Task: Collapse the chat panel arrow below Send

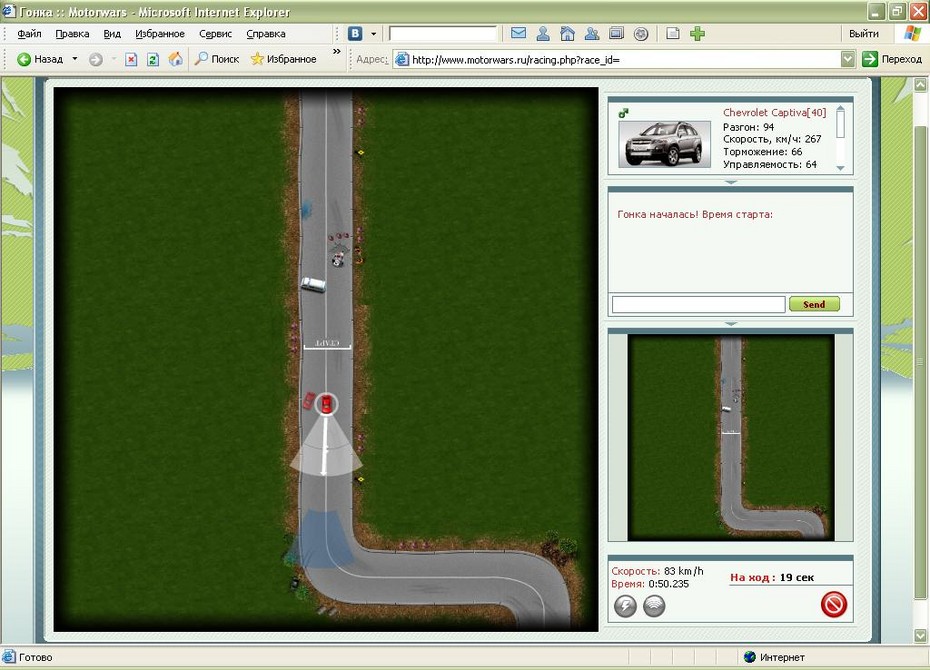Action: tap(731, 324)
